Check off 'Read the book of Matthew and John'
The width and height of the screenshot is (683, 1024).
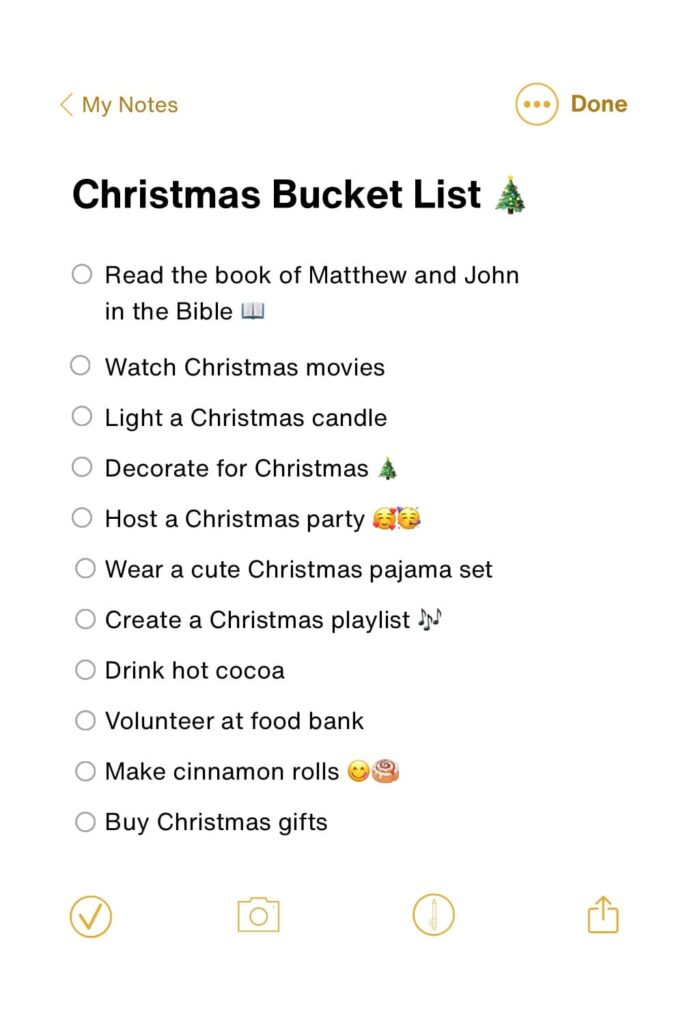tap(81, 273)
